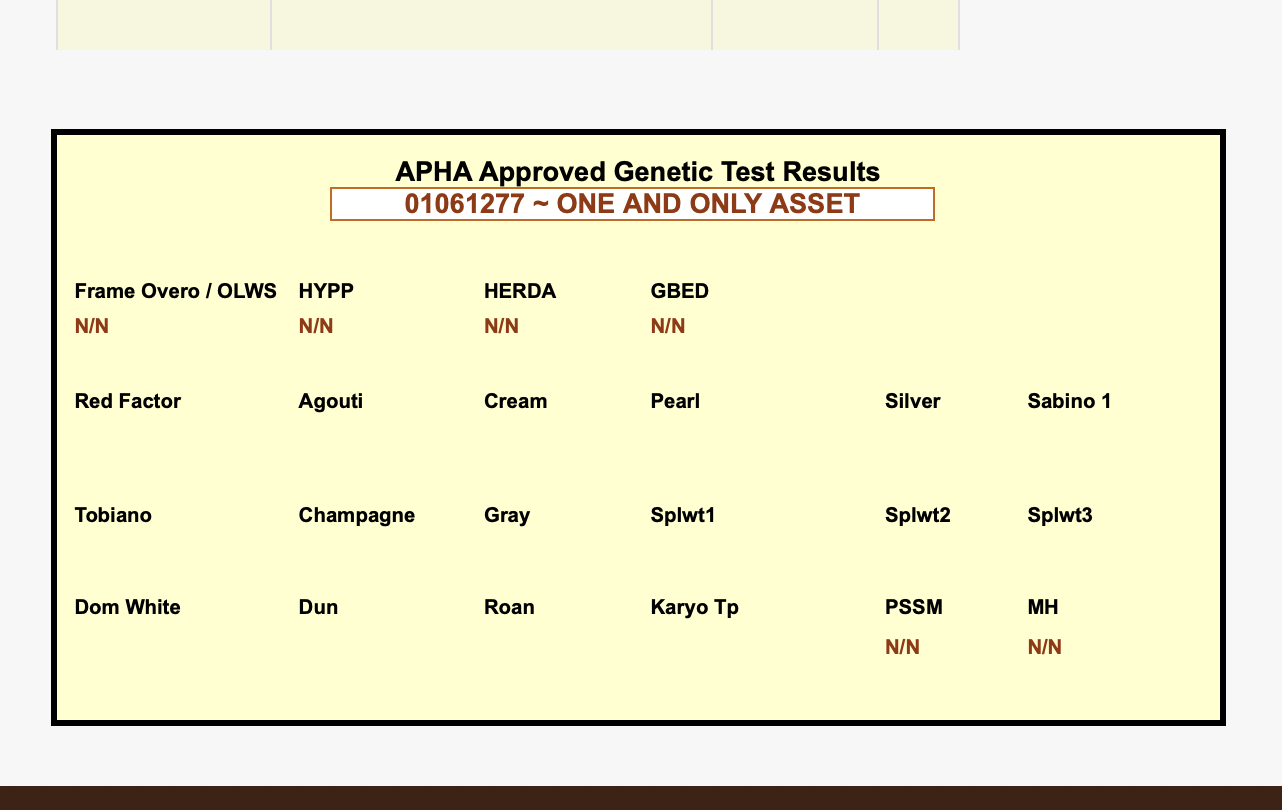Select the HERDA test label
The height and width of the screenshot is (810, 1282).
[520, 291]
